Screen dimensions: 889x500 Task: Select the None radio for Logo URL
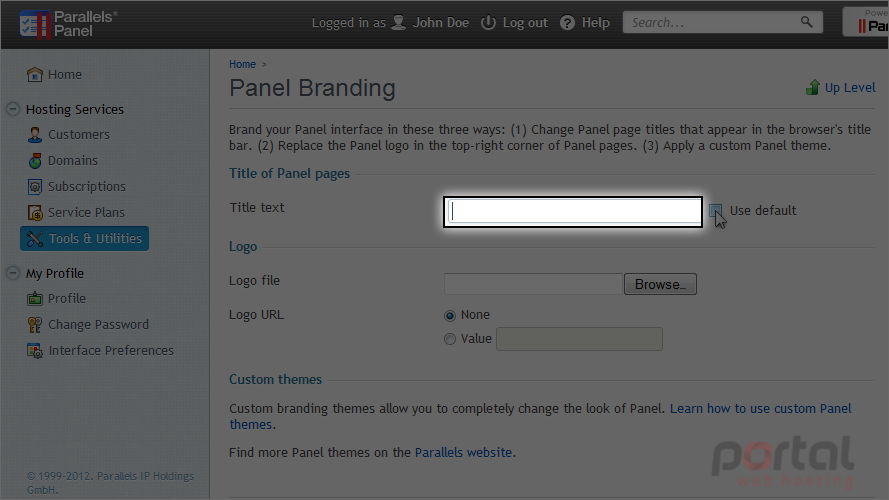[450, 316]
